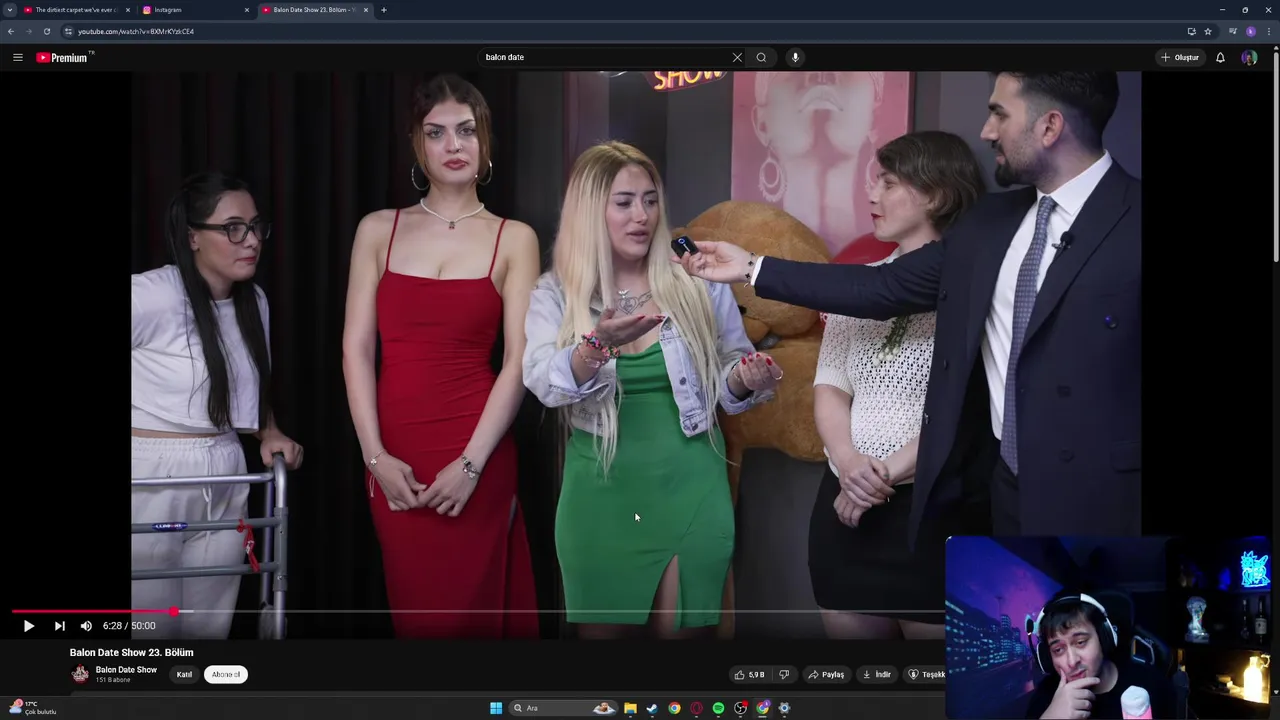The width and height of the screenshot is (1280, 720).
Task: Download the video with İndir
Action: click(x=876, y=674)
